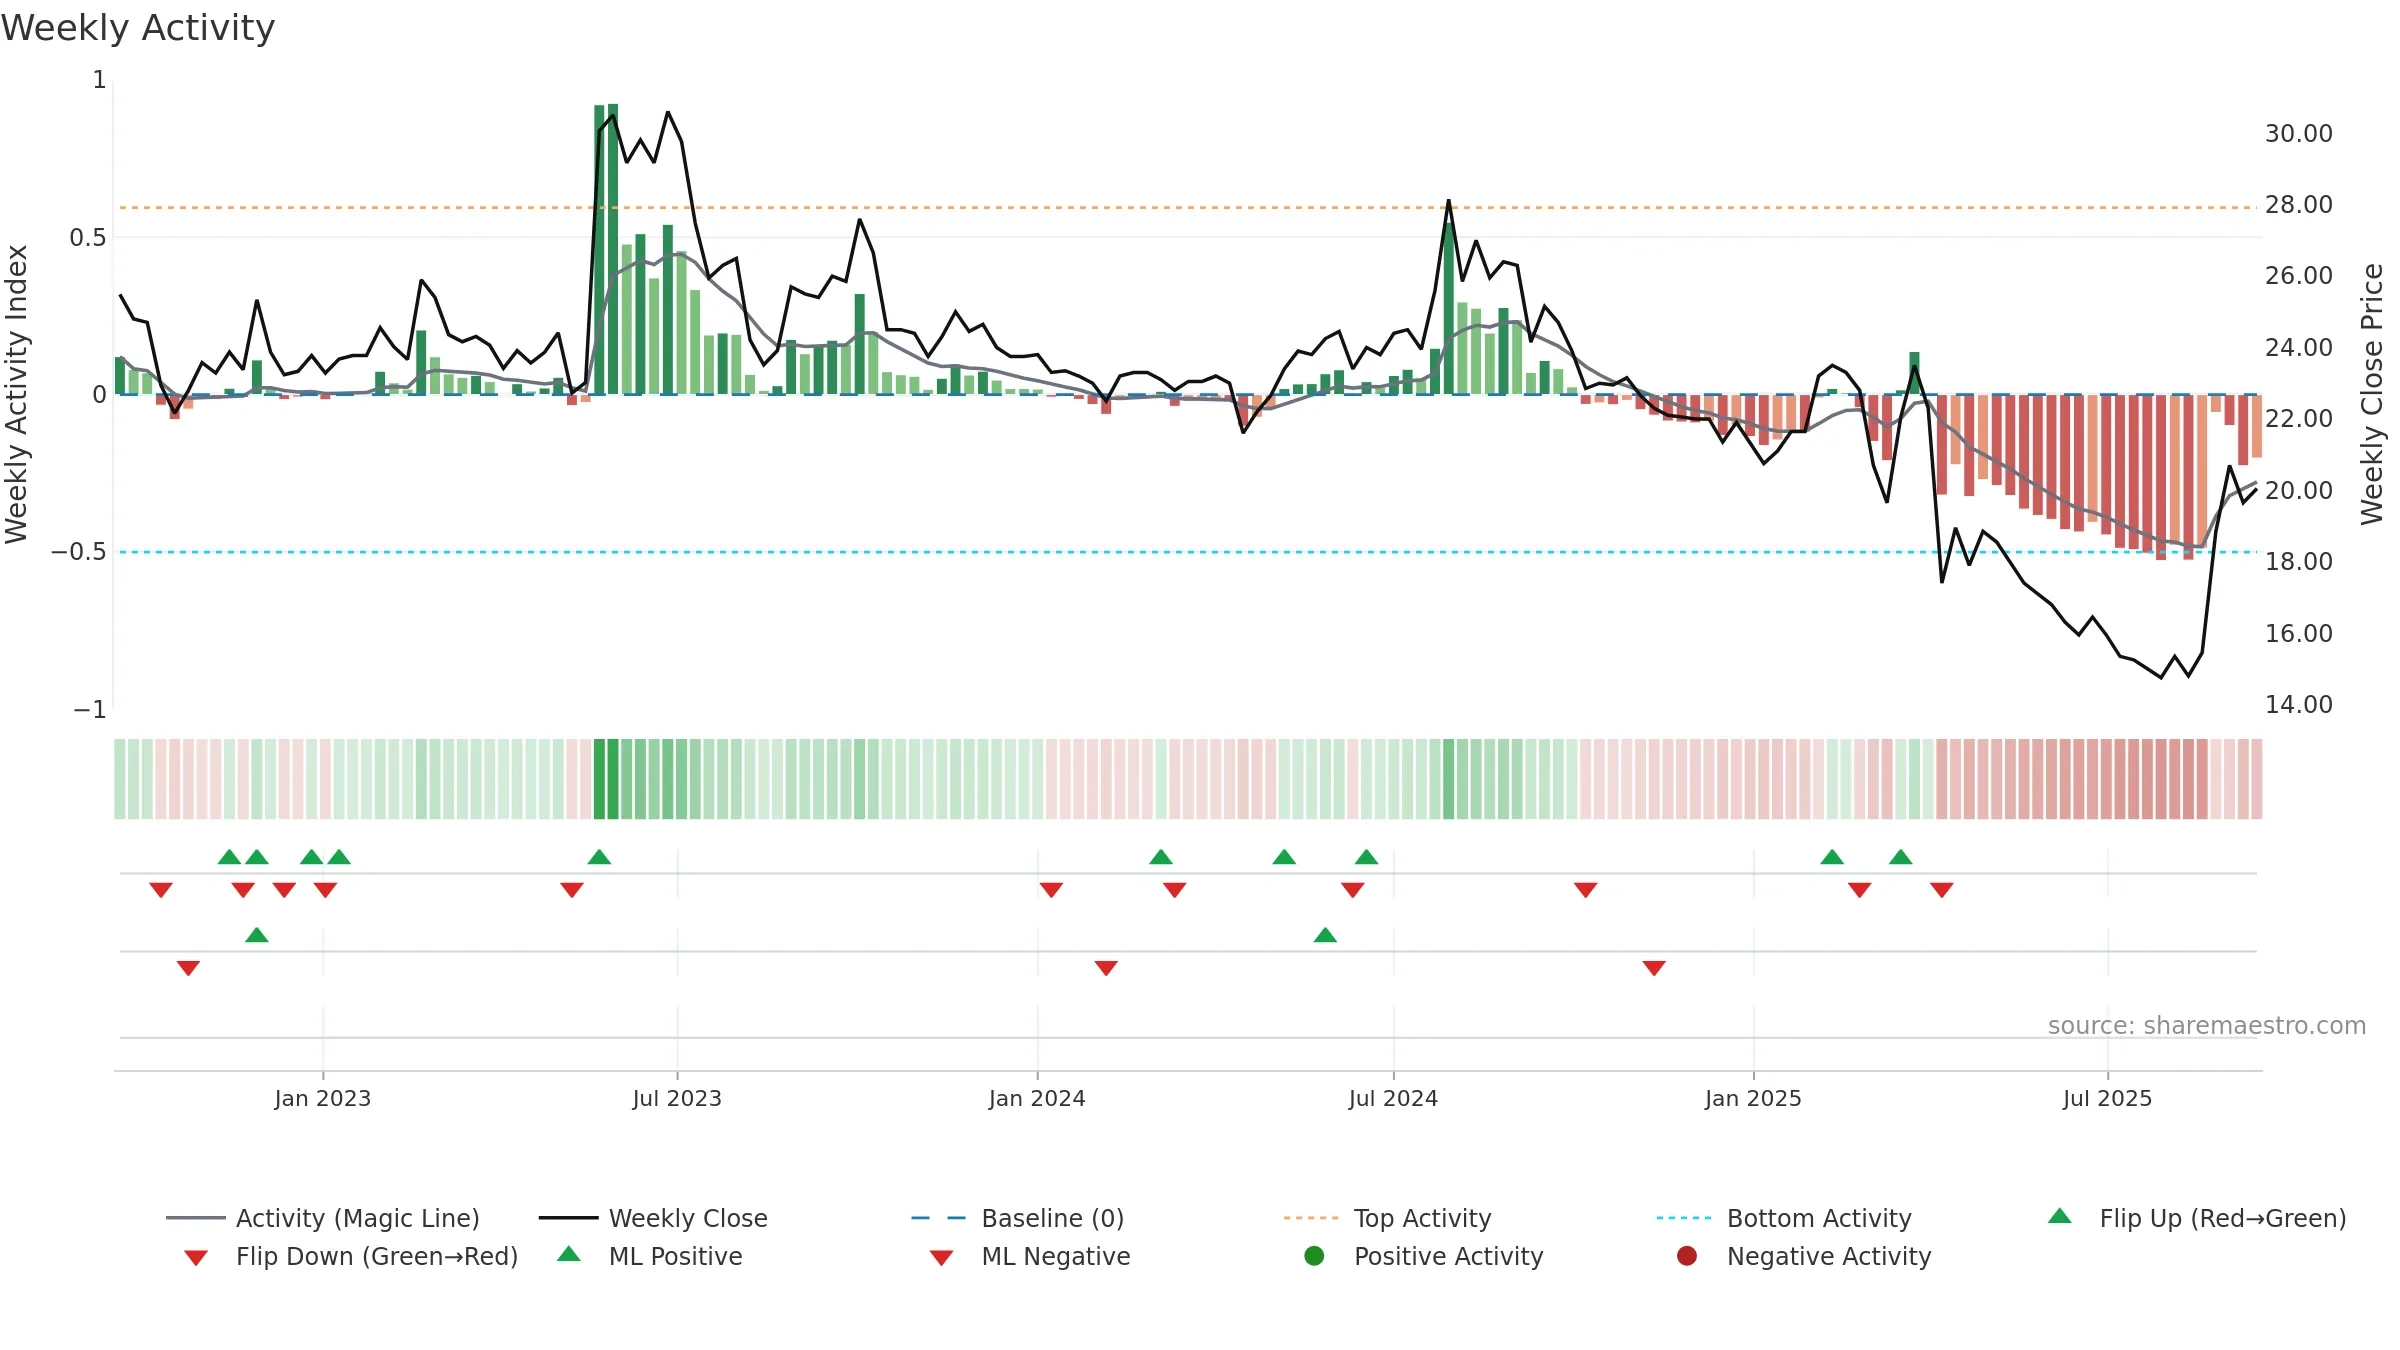Click the green triangle icon beside Flip Up
The image size is (2400, 1350).
tap(2060, 1216)
